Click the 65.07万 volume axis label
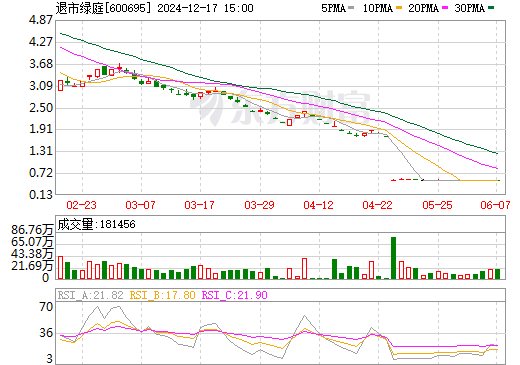The width and height of the screenshot is (520, 365). [32, 242]
